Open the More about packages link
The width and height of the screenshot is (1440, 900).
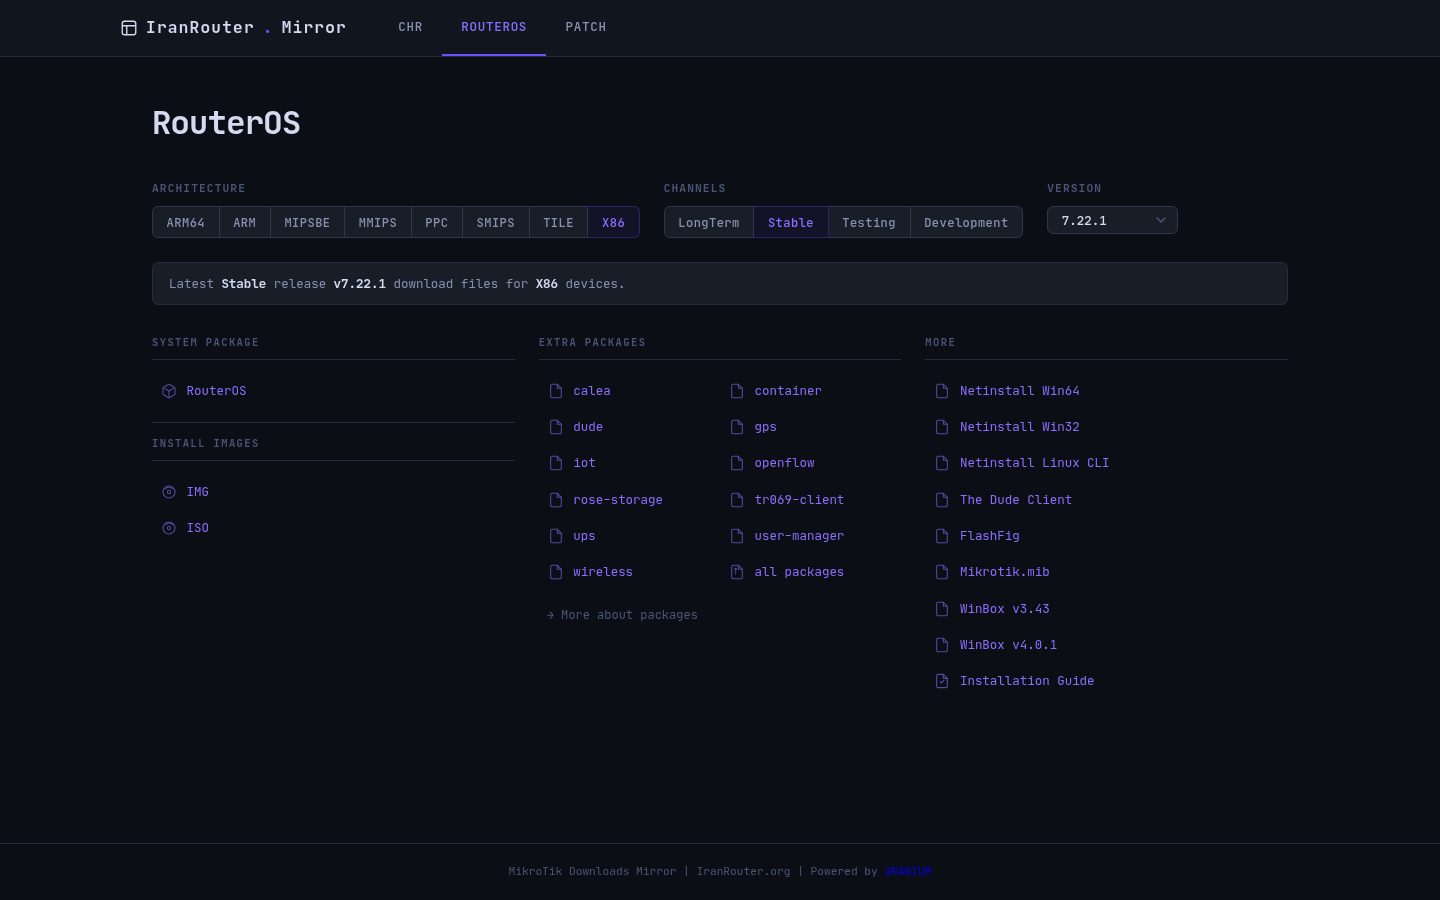(622, 615)
